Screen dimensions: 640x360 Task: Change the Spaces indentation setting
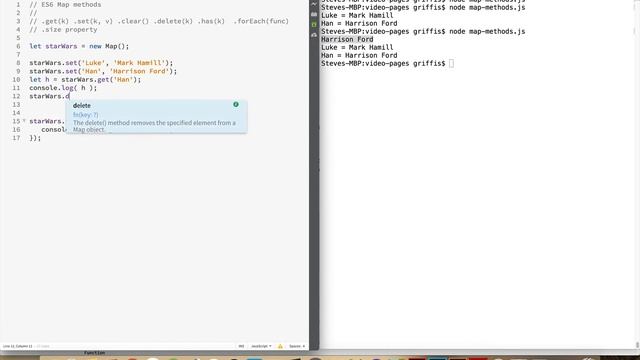click(297, 346)
